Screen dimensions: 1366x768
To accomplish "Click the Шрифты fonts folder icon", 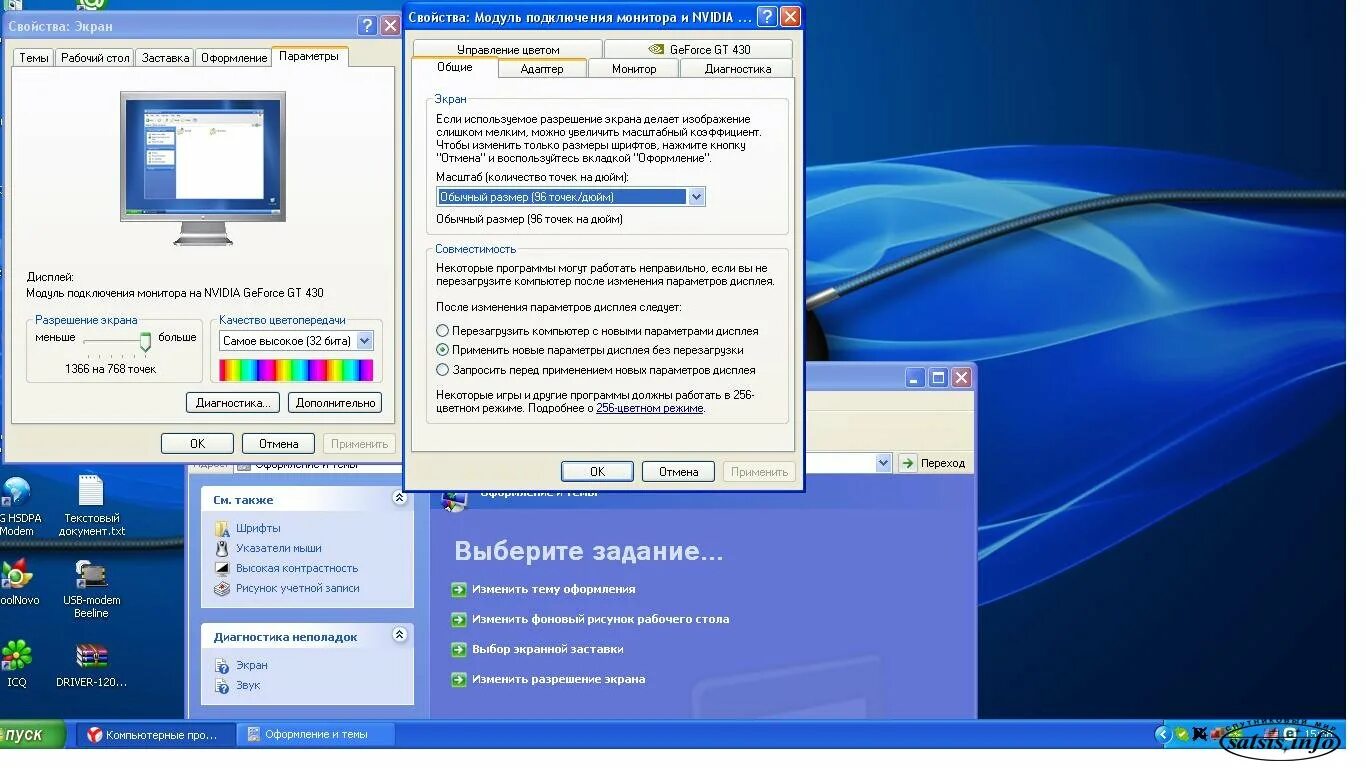I will tap(222, 528).
